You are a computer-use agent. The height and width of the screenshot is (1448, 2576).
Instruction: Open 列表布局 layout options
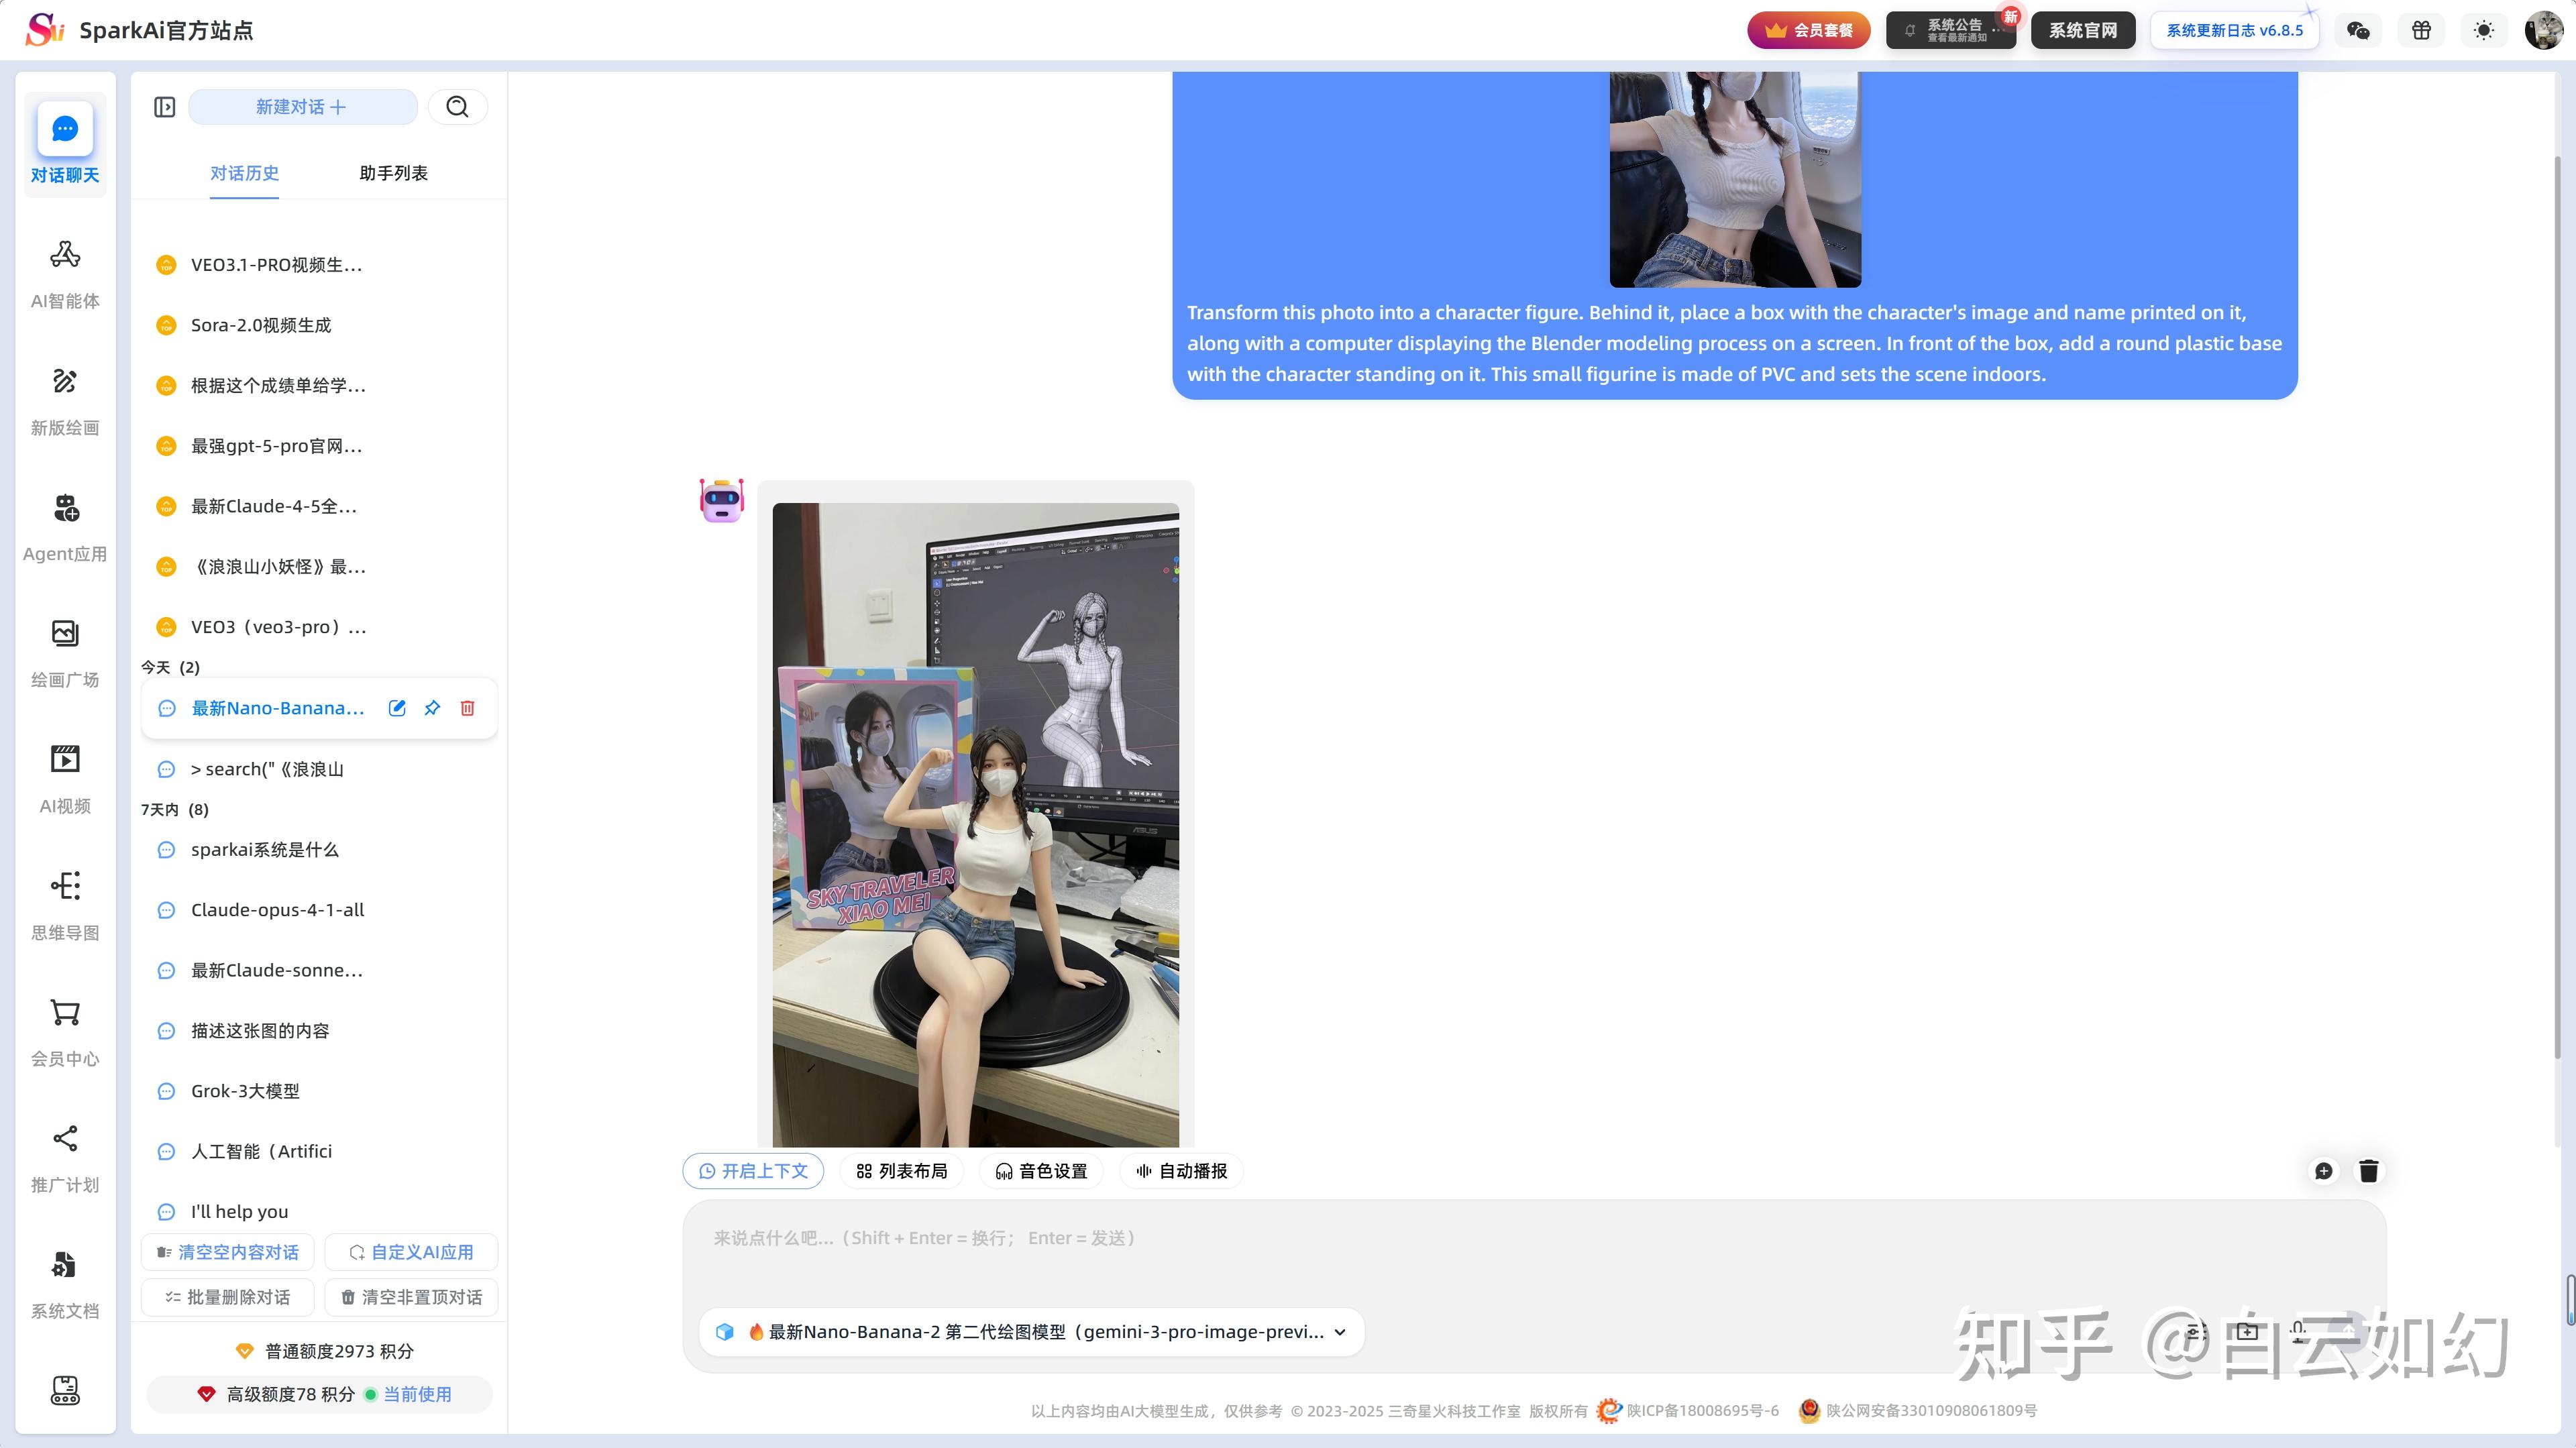point(901,1171)
